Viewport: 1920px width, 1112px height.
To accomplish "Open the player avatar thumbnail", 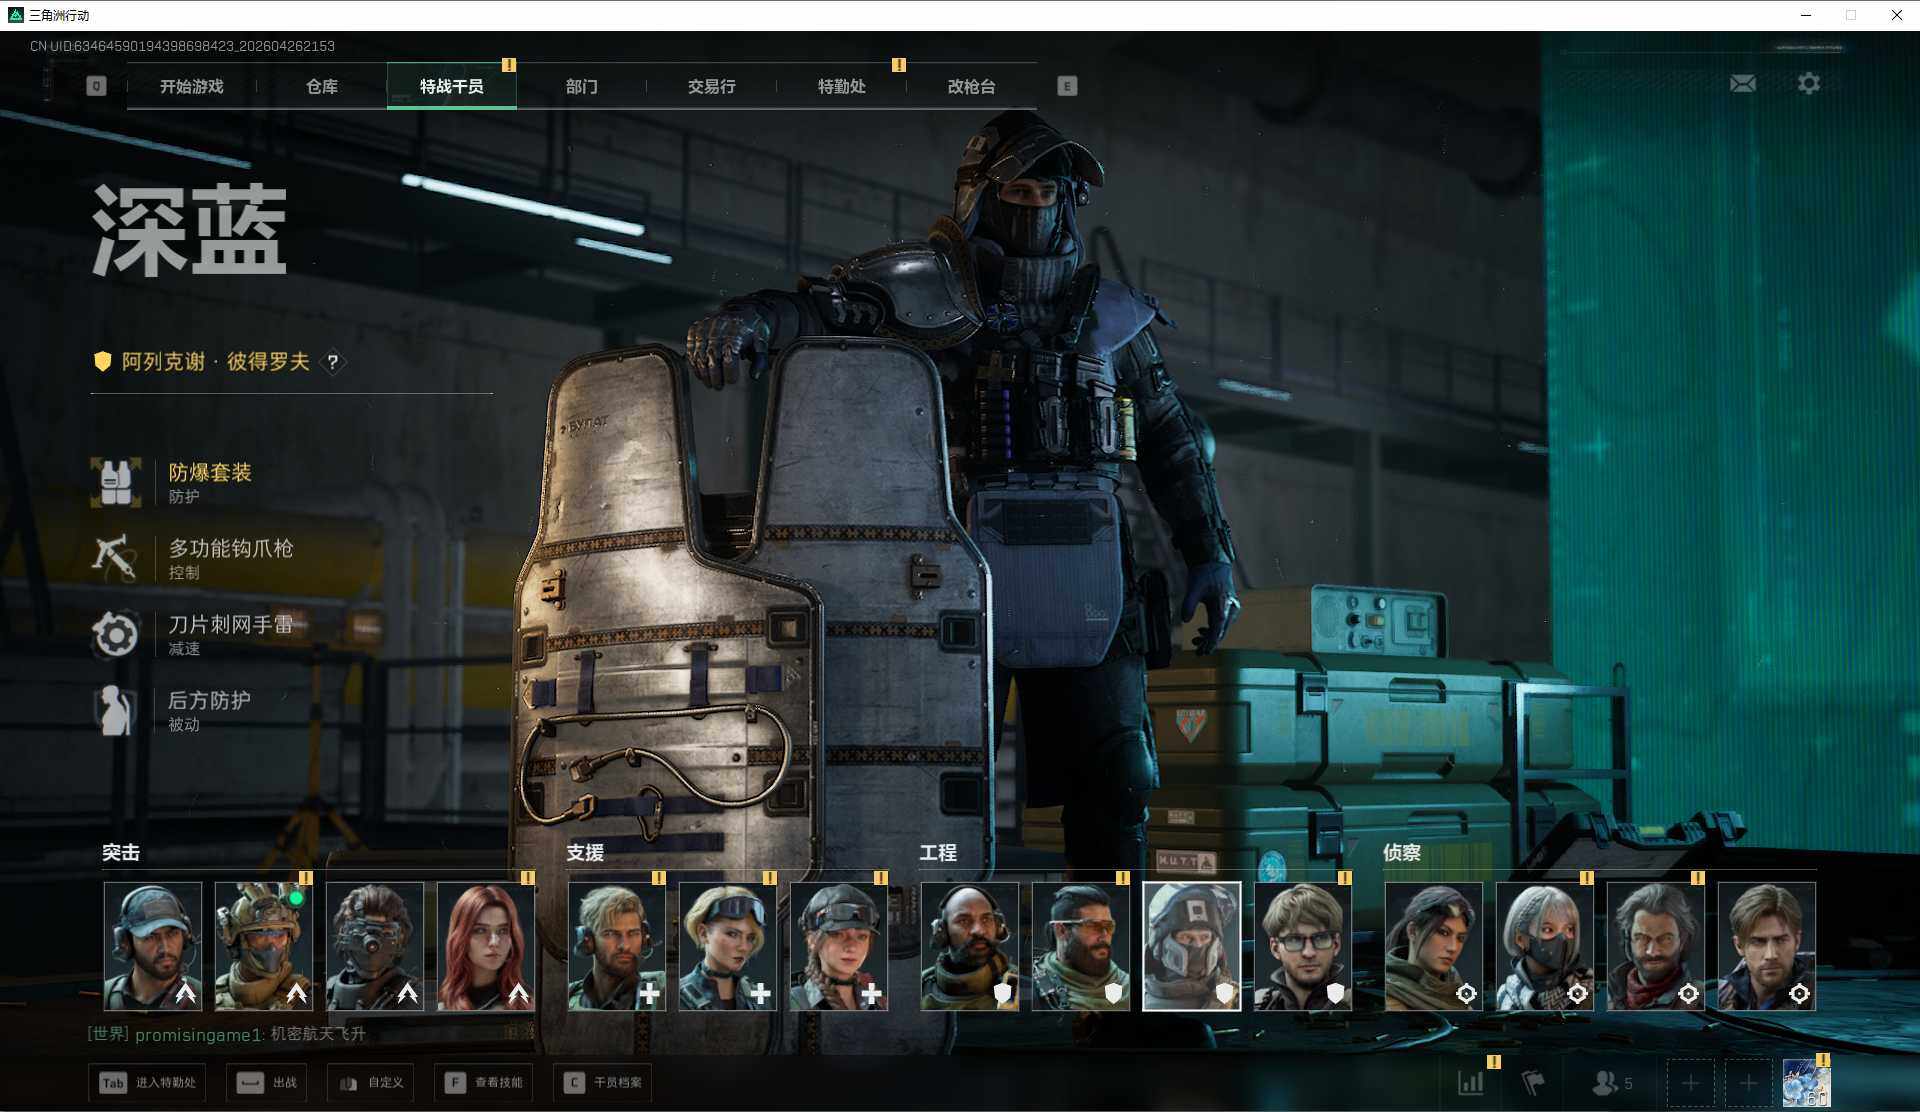I will pyautogui.click(x=1806, y=1084).
